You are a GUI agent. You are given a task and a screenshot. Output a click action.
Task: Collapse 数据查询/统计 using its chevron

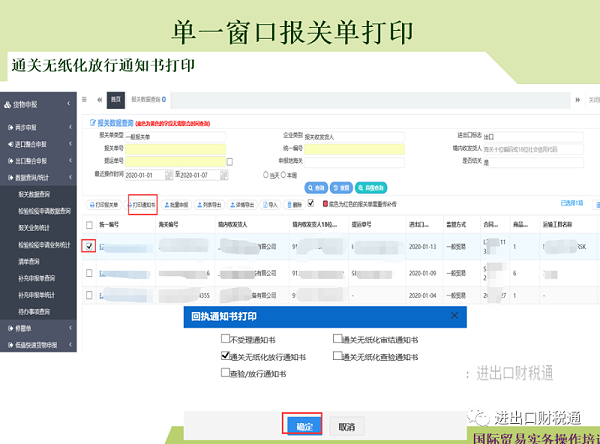(x=70, y=177)
